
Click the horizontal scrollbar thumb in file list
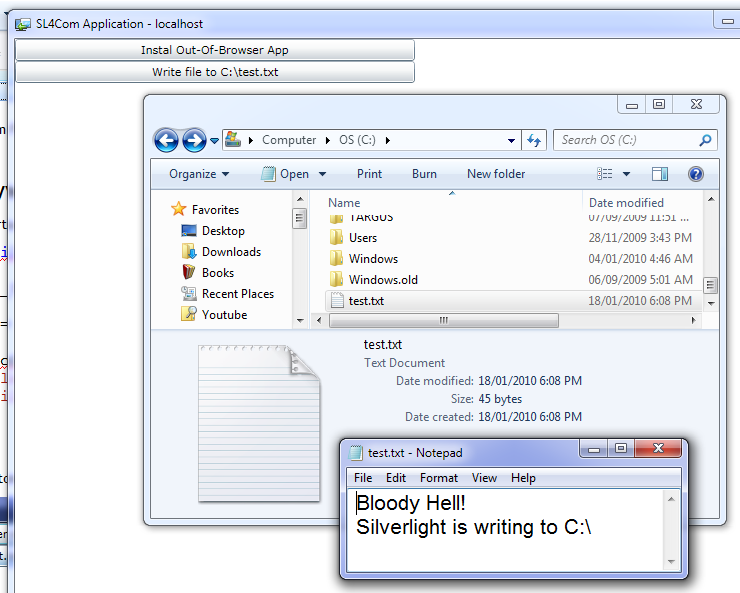pyautogui.click(x=444, y=321)
